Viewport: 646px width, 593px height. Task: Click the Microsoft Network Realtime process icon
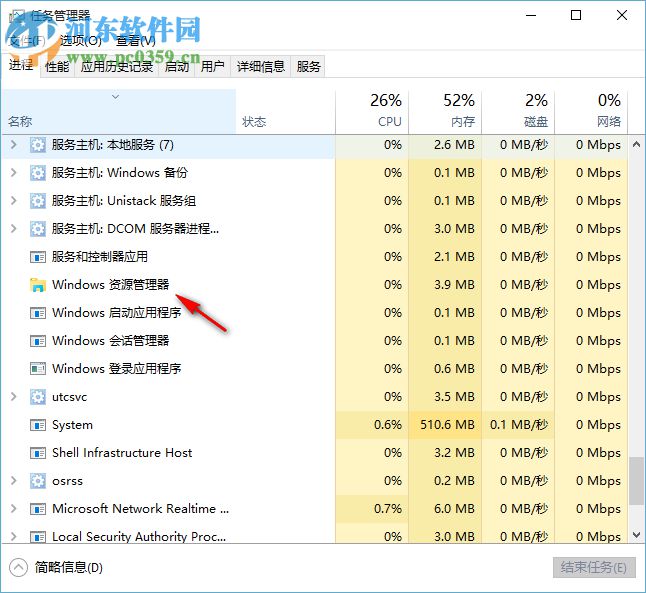click(38, 509)
